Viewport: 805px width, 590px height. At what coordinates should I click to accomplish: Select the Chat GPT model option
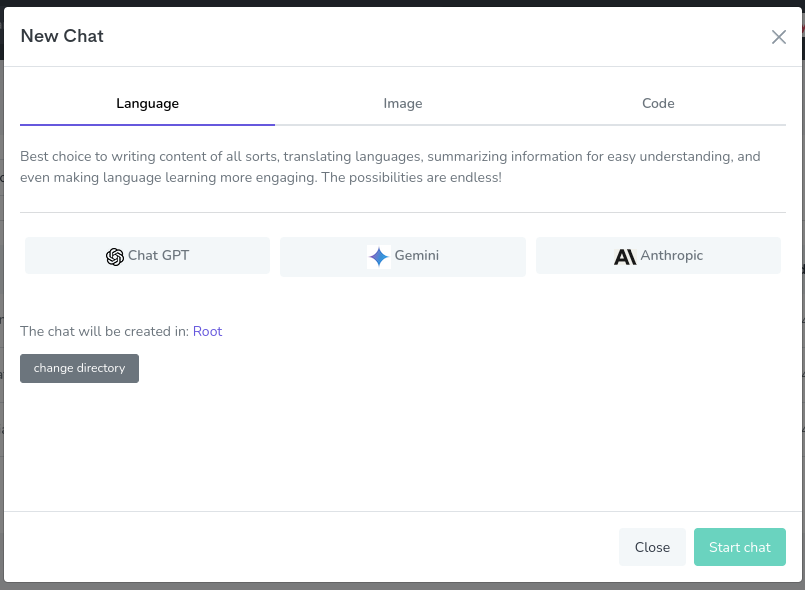[147, 256]
